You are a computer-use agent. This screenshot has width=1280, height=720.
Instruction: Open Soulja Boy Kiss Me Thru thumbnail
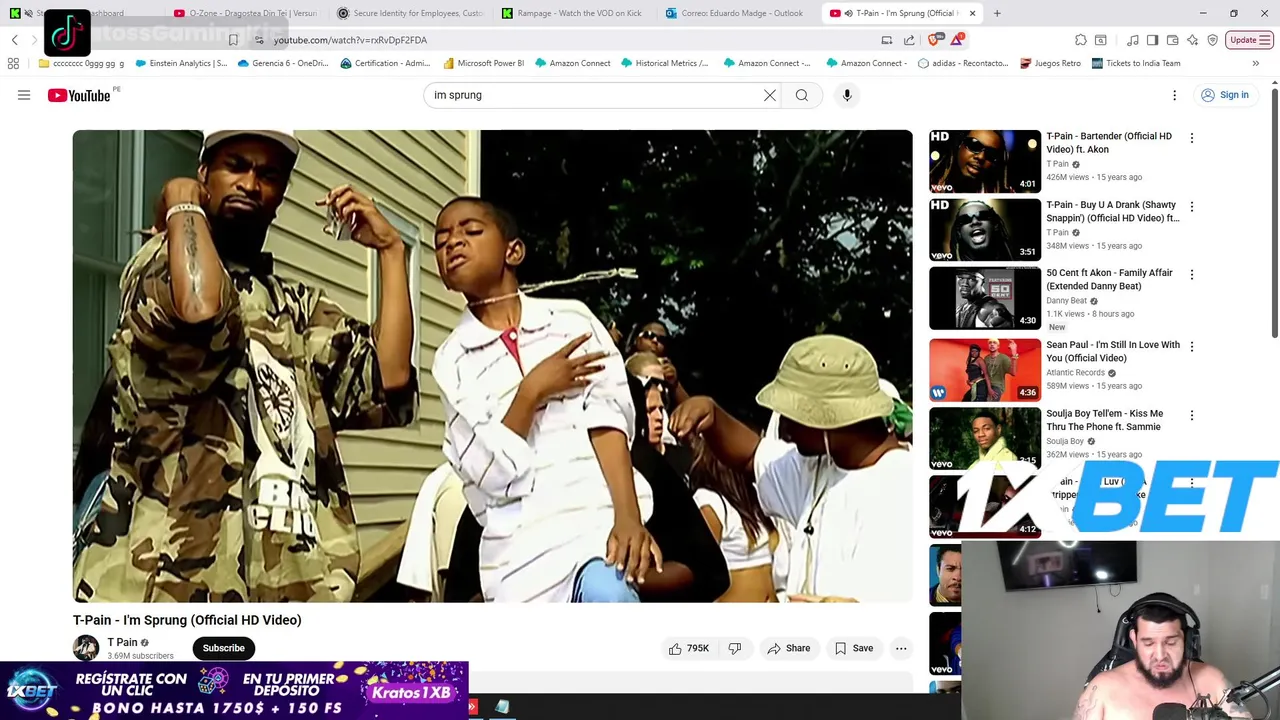985,438
